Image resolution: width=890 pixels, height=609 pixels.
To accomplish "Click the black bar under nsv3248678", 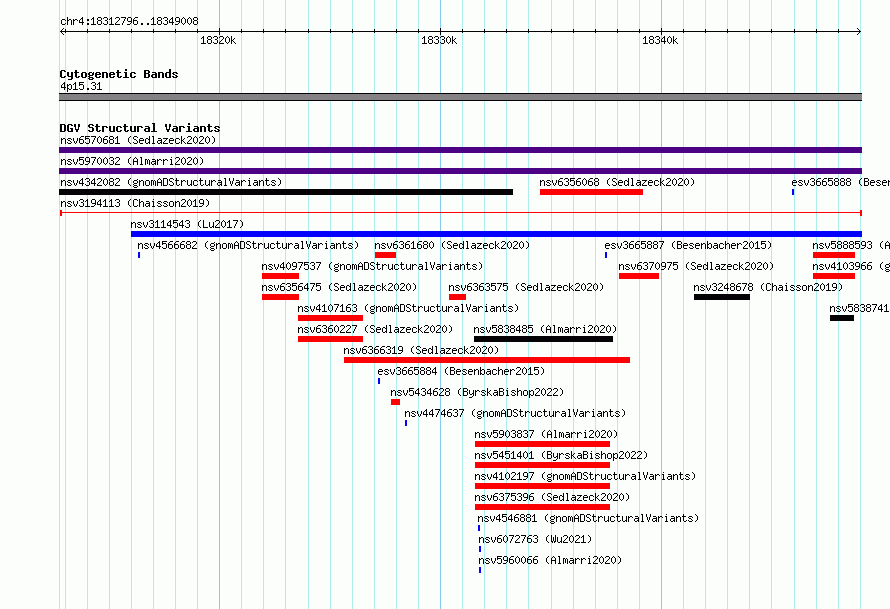I will [722, 297].
